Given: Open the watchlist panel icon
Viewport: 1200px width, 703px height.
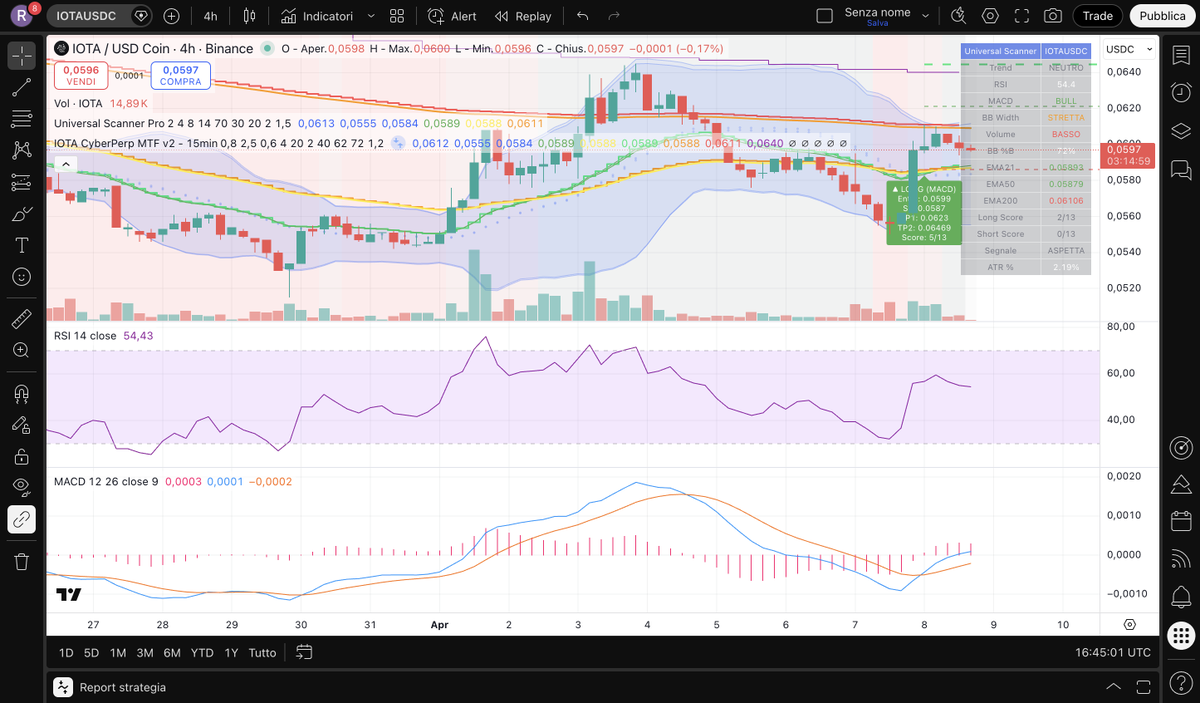Looking at the screenshot, I should click(x=1181, y=56).
